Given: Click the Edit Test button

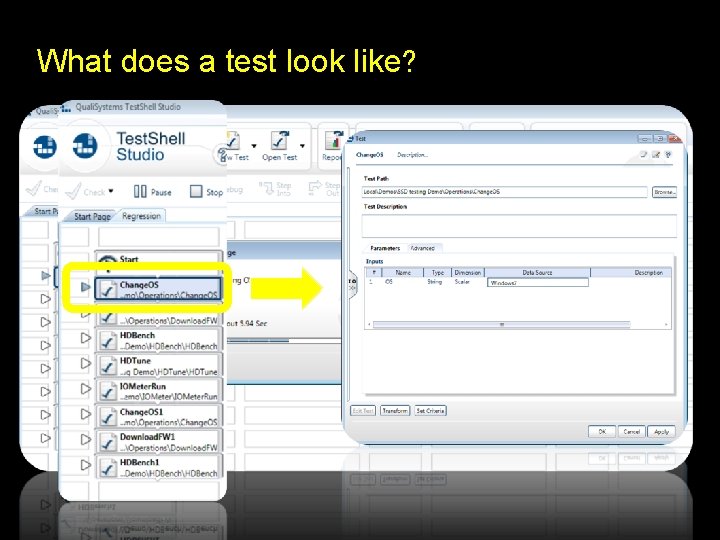Looking at the screenshot, I should point(363,411).
